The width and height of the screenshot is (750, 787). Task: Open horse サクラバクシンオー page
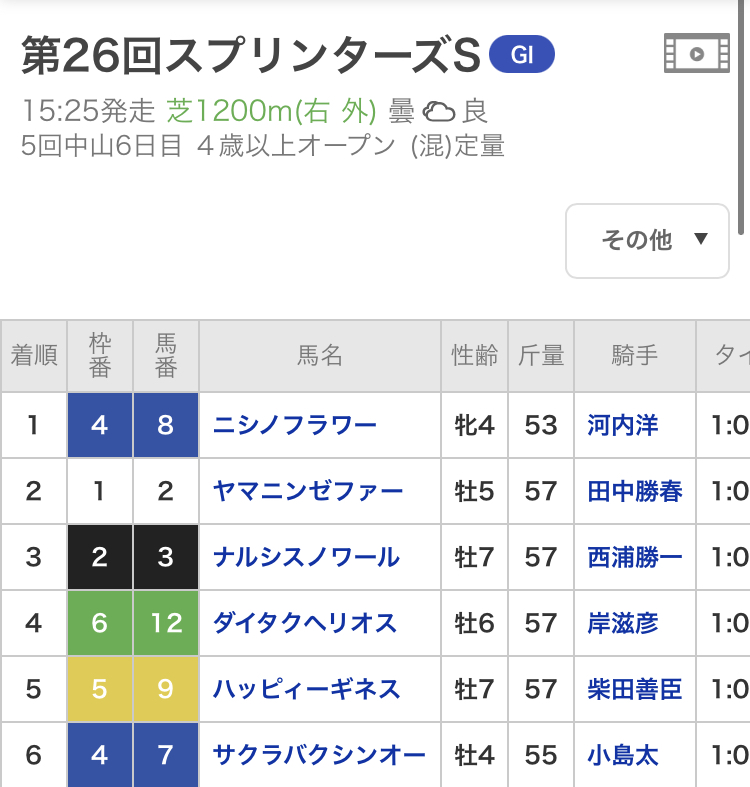point(319,755)
